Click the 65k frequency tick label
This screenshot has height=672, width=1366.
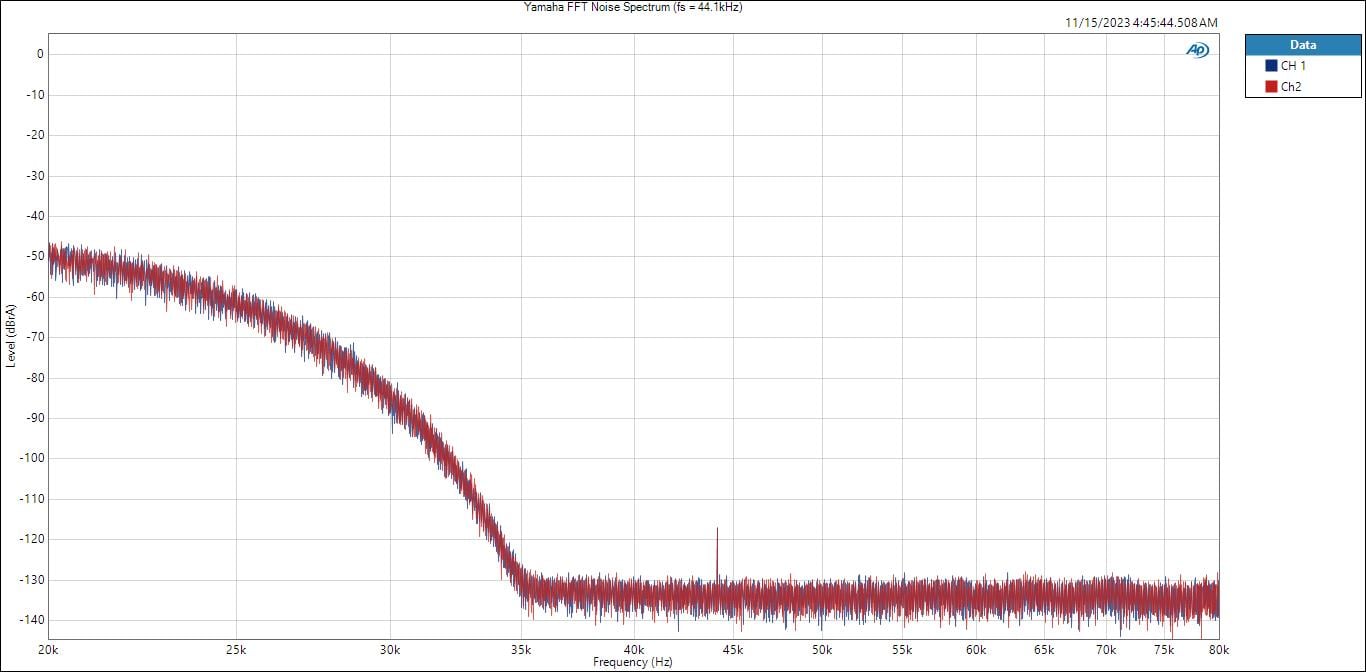[x=1043, y=649]
